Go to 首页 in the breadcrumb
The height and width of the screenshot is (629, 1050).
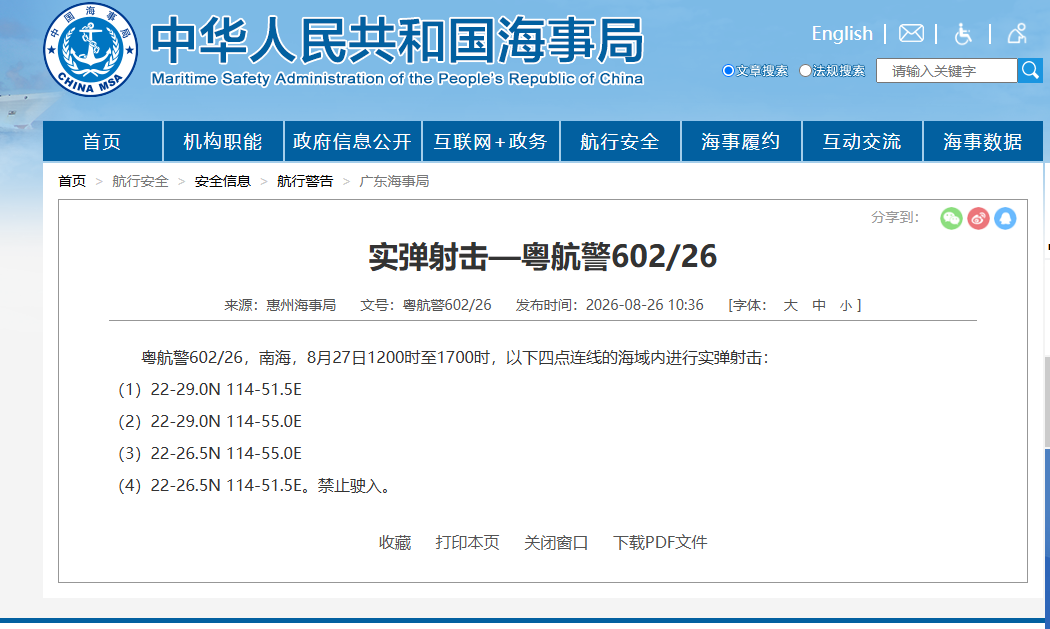tap(72, 181)
